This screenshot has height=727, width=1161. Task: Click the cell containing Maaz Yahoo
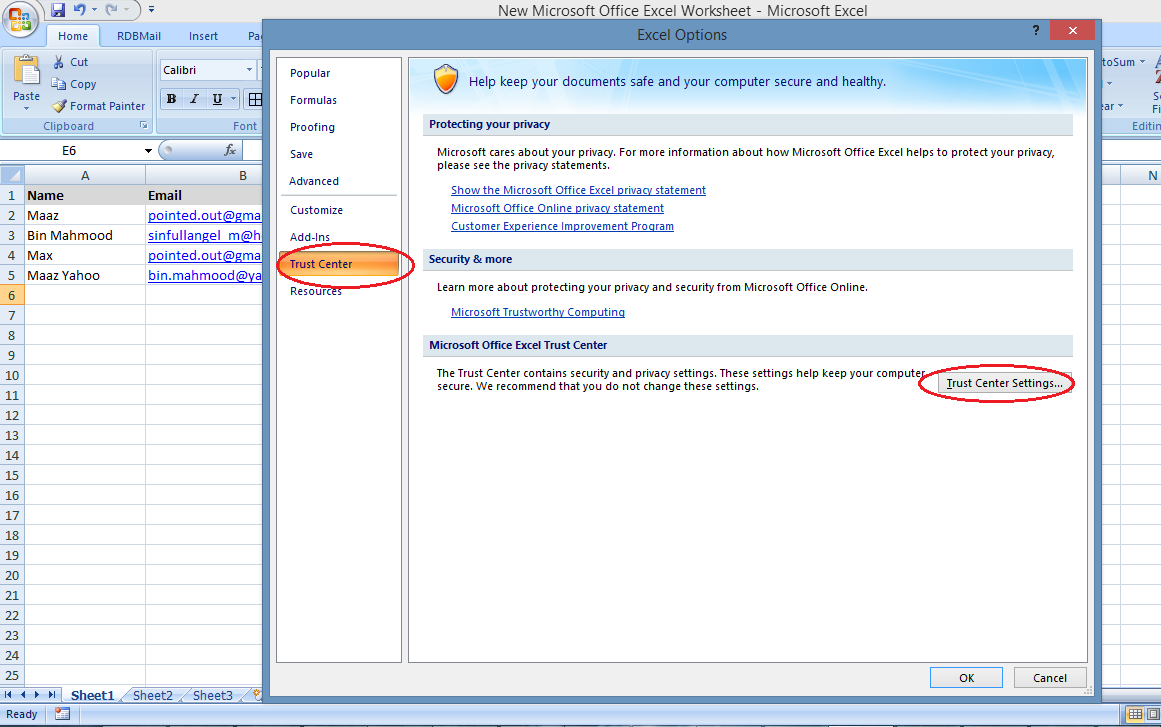[x=84, y=275]
